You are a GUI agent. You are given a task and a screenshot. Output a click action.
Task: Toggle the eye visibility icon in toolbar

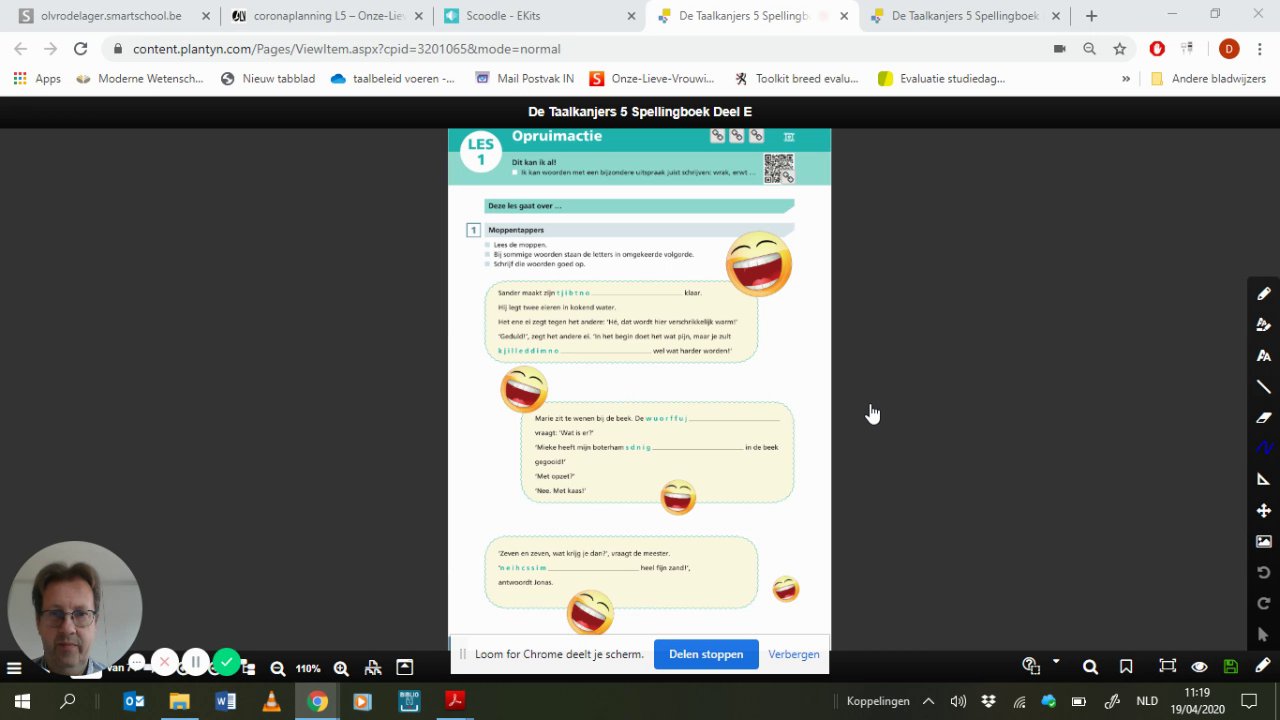click(1199, 667)
